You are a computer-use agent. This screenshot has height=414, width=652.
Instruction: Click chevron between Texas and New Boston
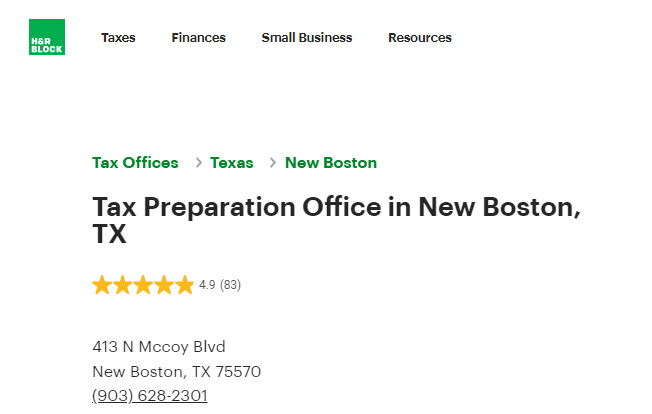tap(273, 163)
